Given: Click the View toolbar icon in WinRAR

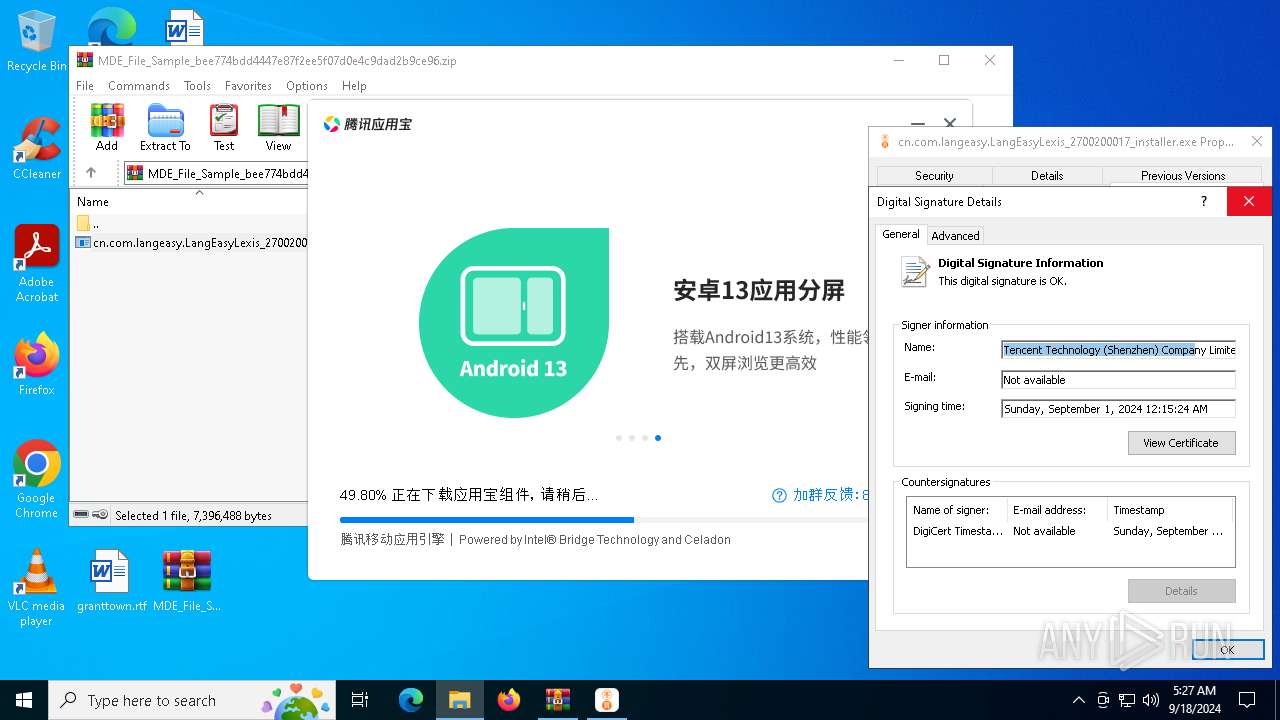Looking at the screenshot, I should coord(278,127).
